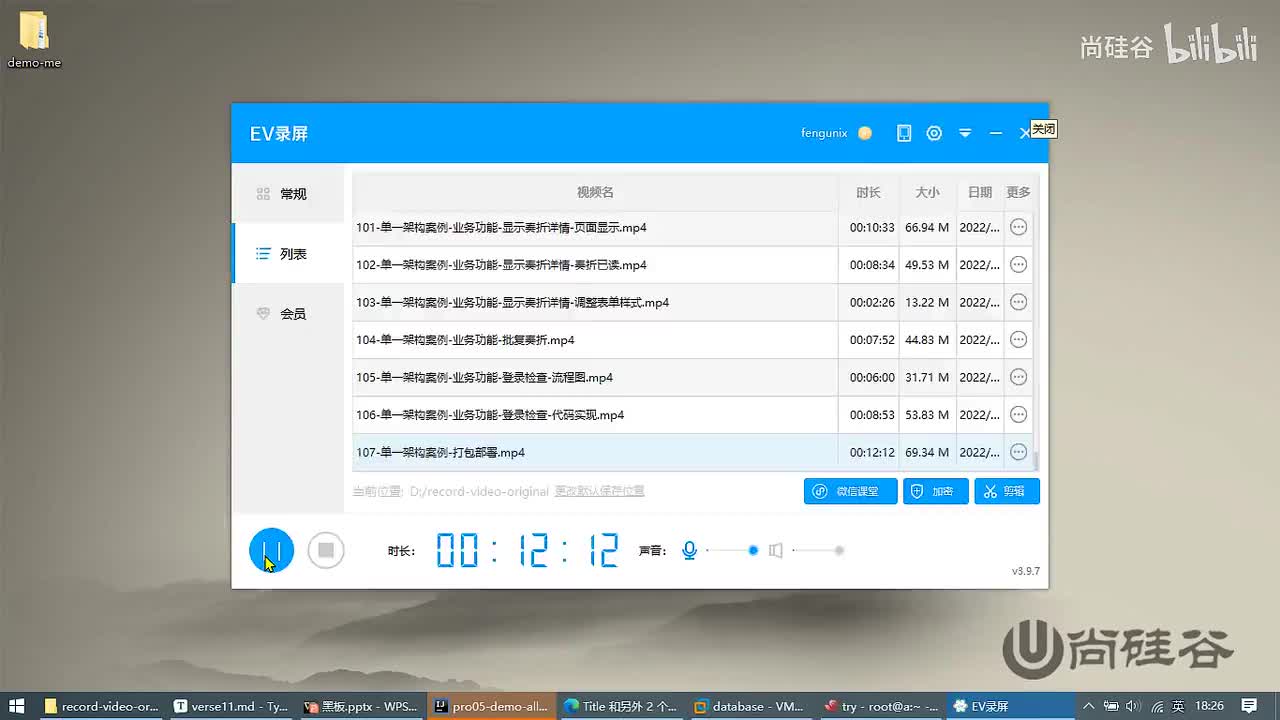The height and width of the screenshot is (720, 1280).
Task: Select video 105 流程图.mp4 row
Action: [693, 377]
